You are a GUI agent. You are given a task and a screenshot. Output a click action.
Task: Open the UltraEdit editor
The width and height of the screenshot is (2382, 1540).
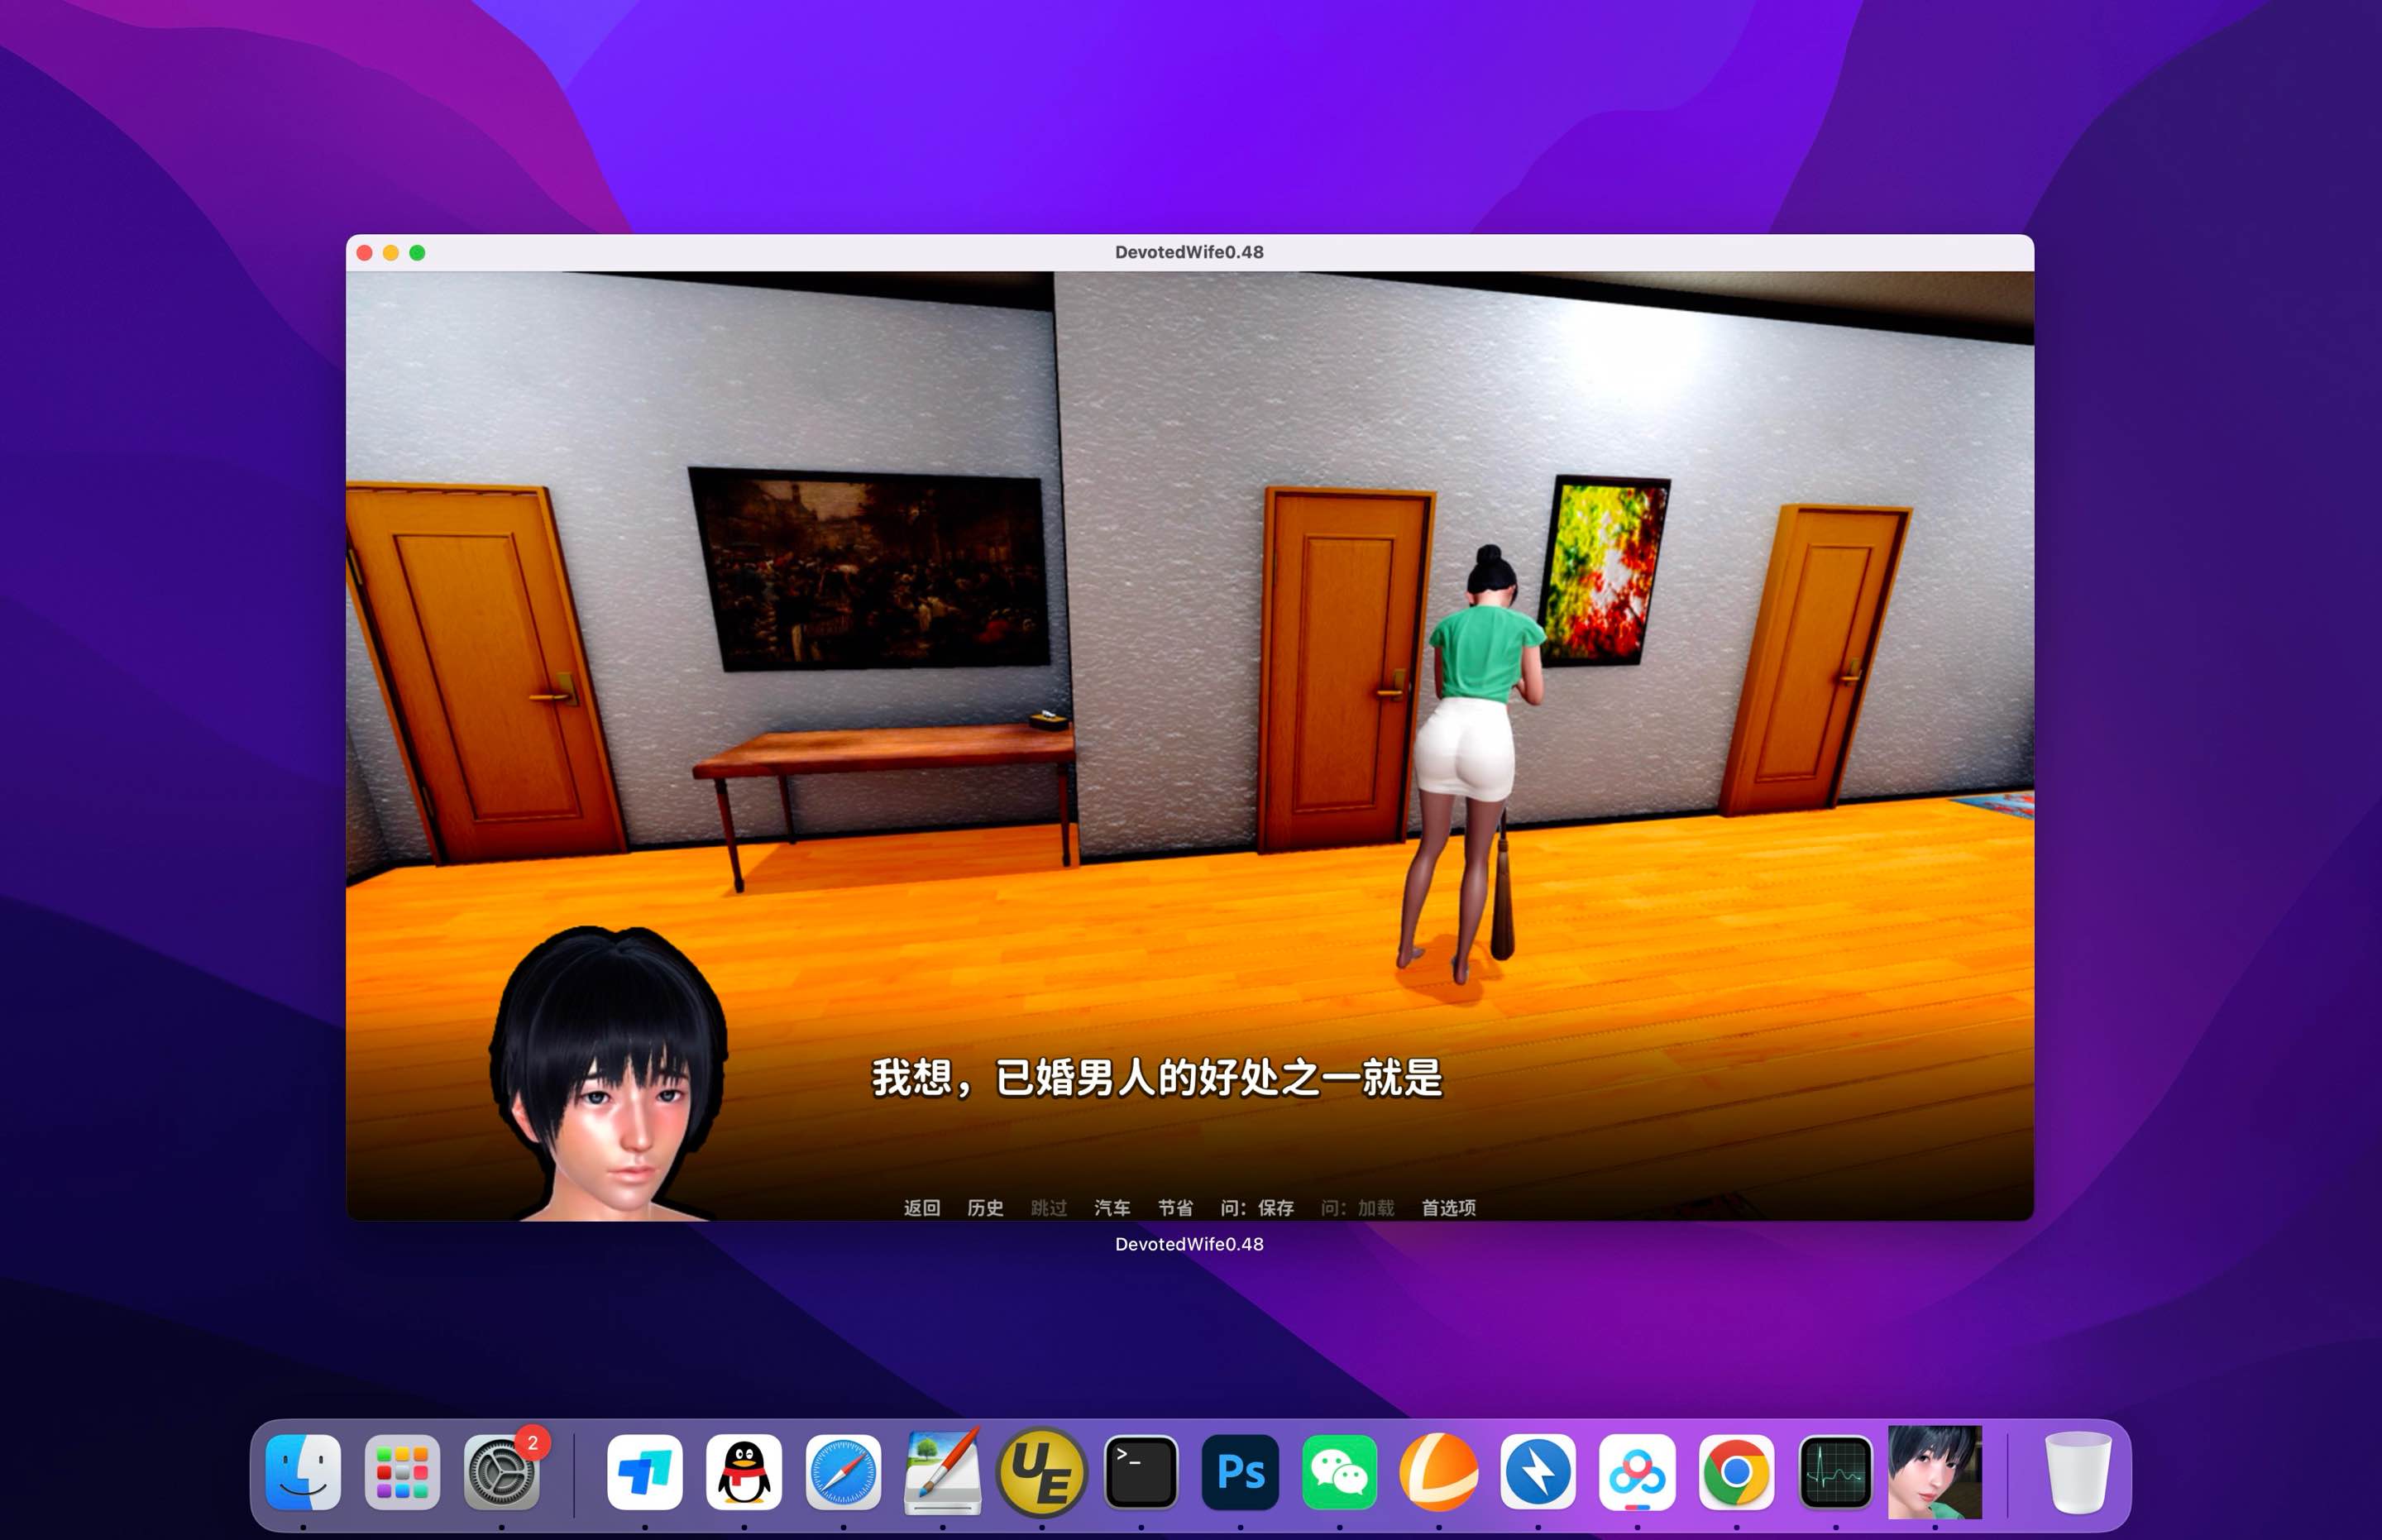1042,1471
